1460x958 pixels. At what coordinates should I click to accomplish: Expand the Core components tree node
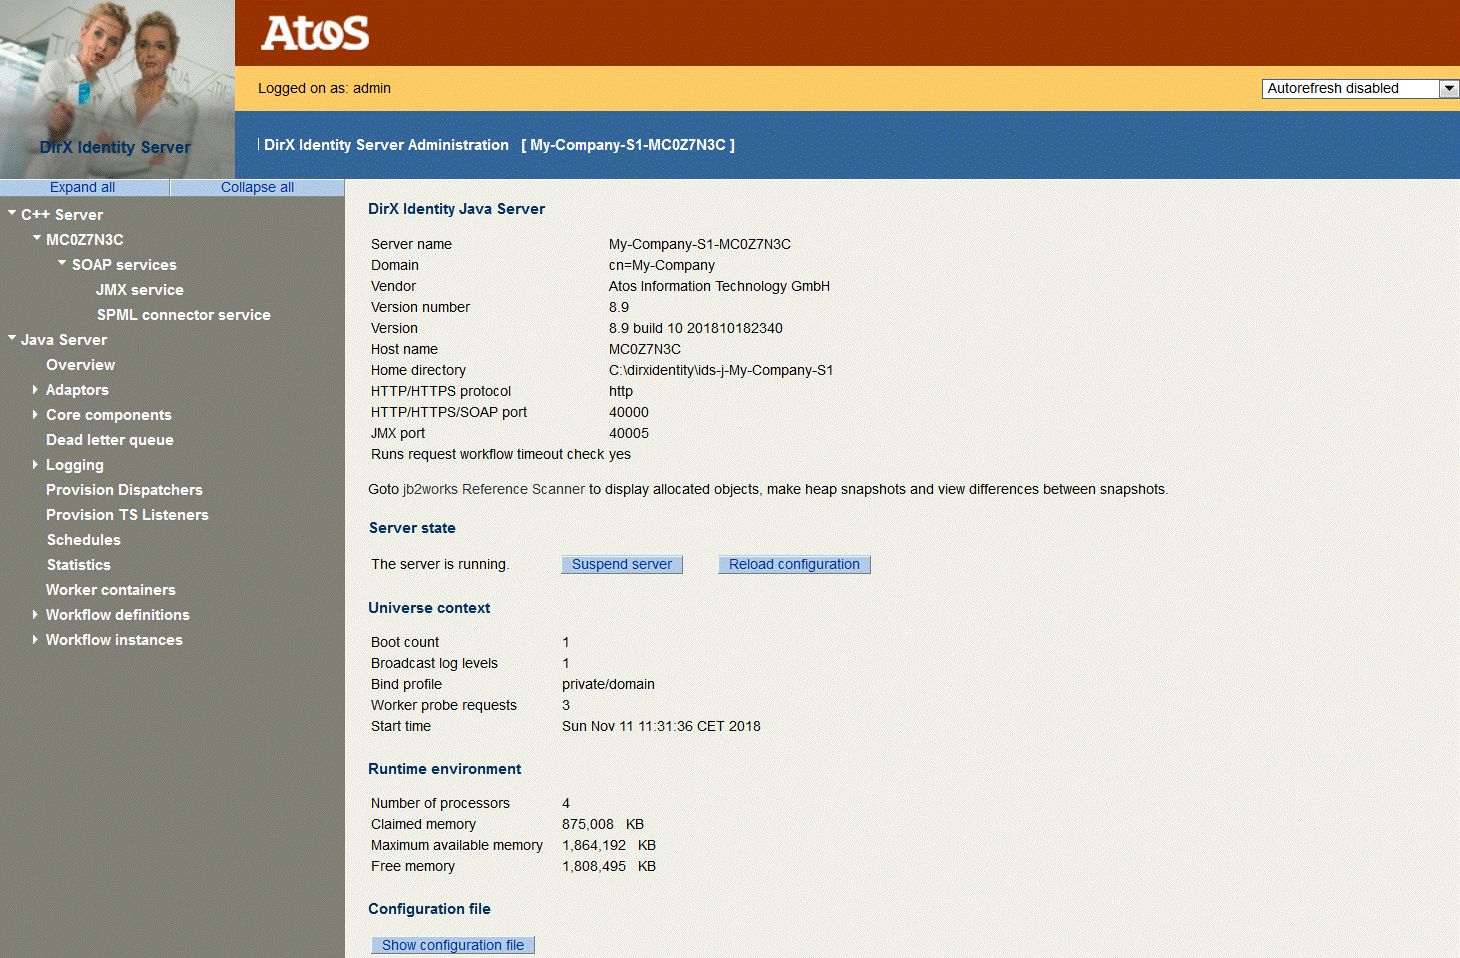tap(36, 414)
